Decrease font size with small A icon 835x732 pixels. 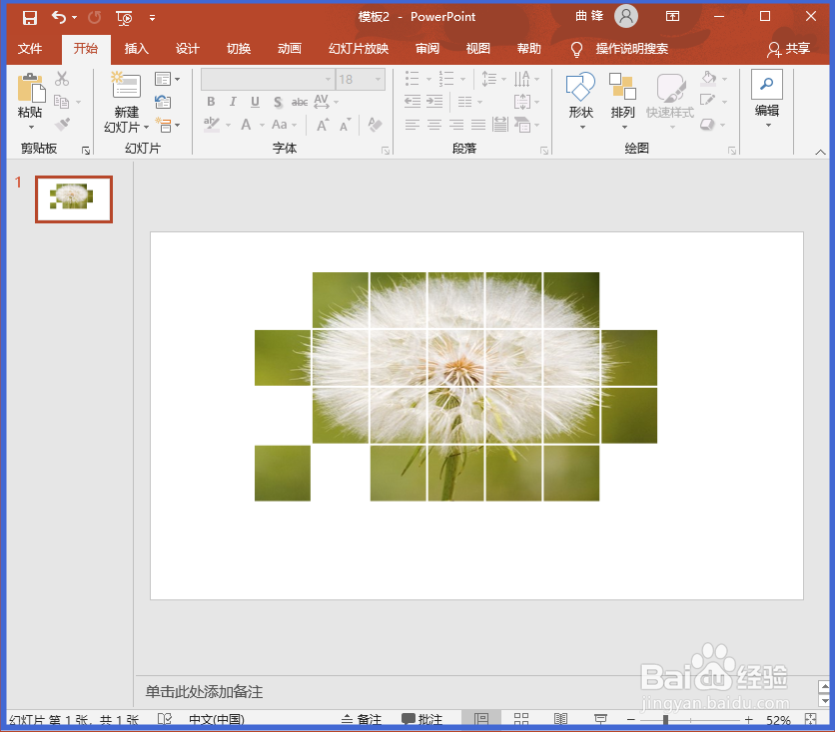[345, 125]
